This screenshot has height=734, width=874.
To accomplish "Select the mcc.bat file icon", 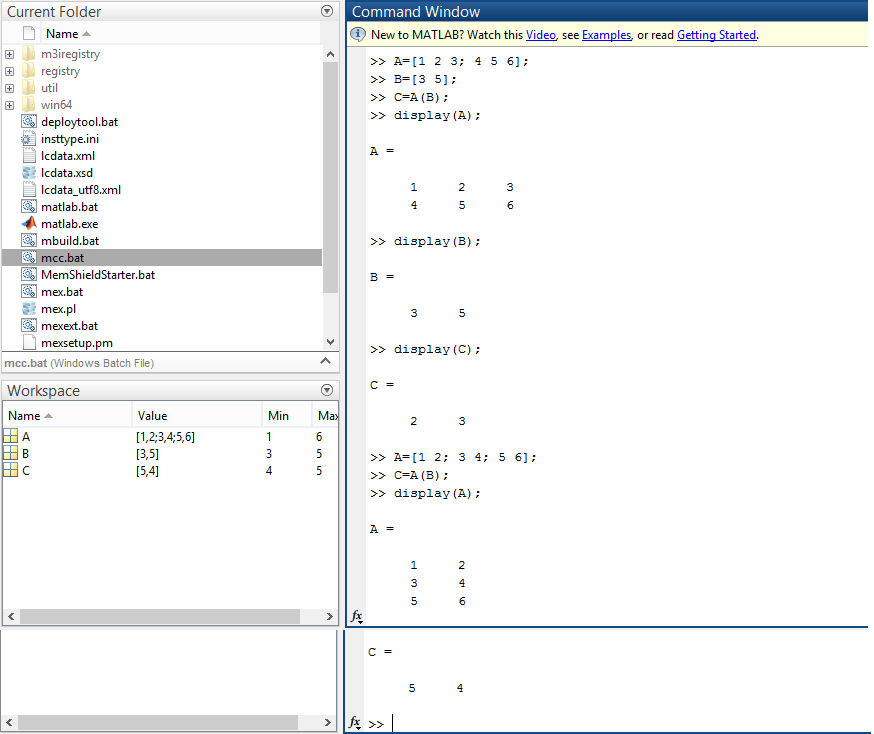I will point(29,257).
